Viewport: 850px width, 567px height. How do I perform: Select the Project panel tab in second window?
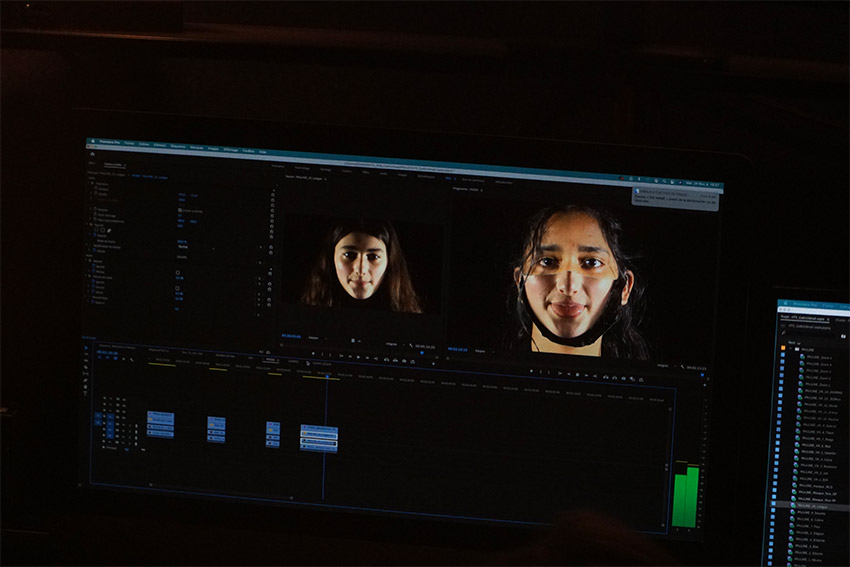[805, 317]
